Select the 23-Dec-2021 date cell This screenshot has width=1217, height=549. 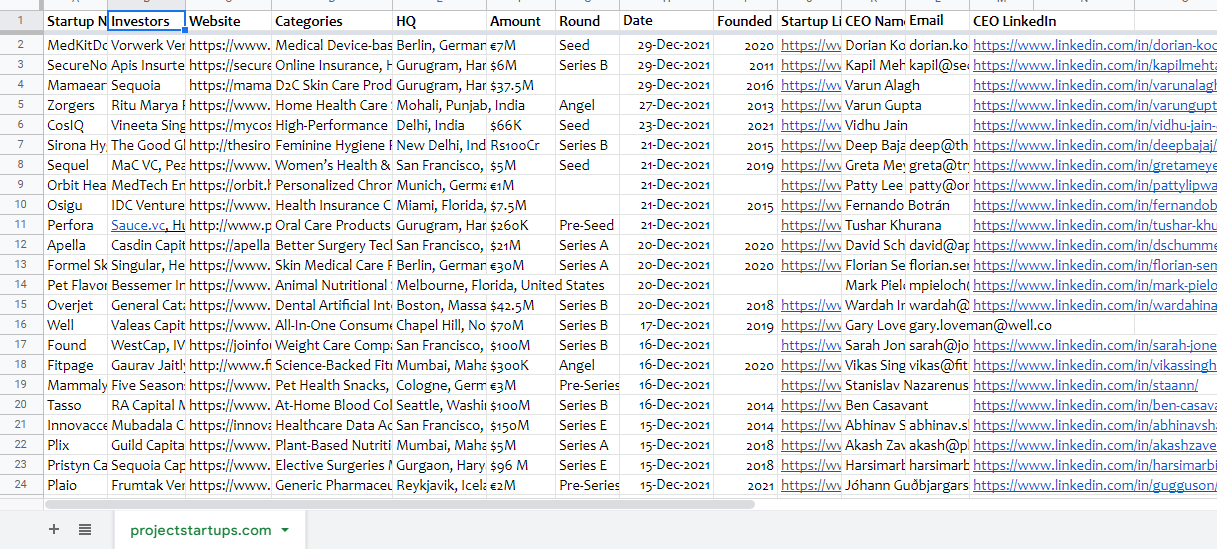point(666,125)
